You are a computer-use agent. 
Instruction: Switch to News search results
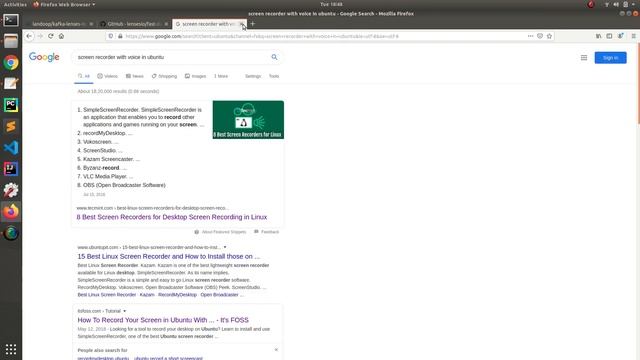pyautogui.click(x=135, y=76)
